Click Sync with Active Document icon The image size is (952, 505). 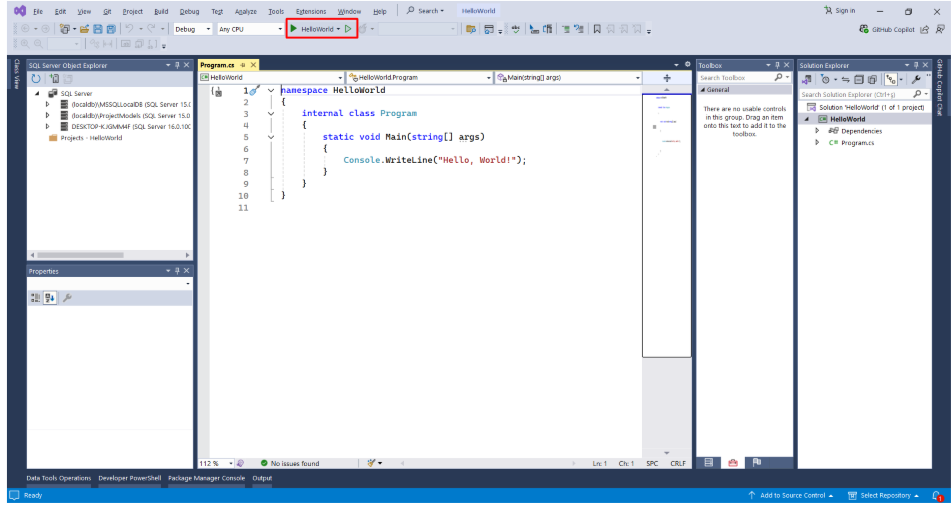(845, 80)
